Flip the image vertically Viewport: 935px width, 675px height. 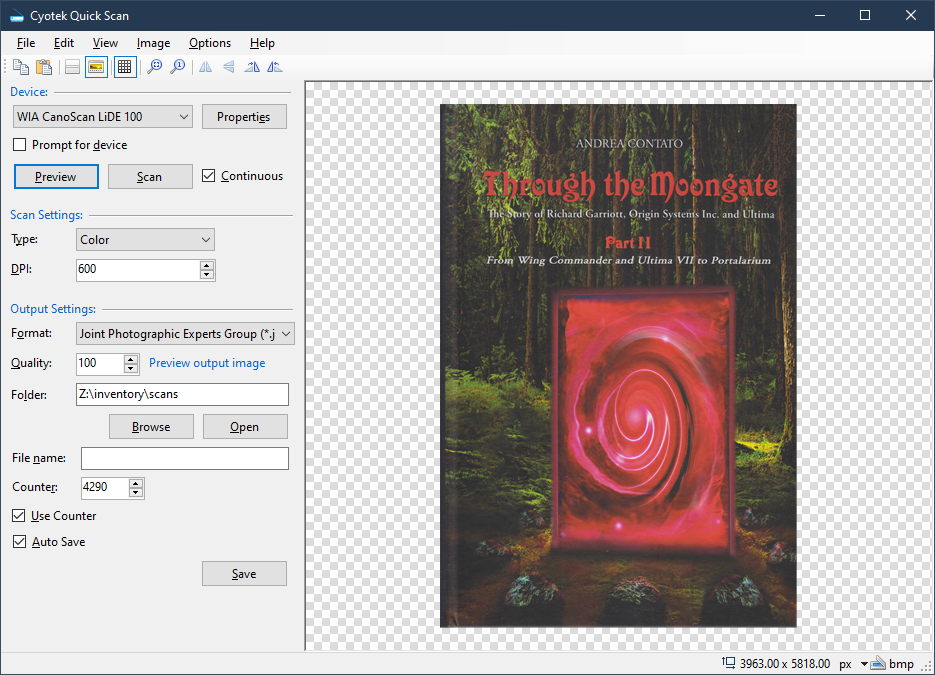coord(228,67)
